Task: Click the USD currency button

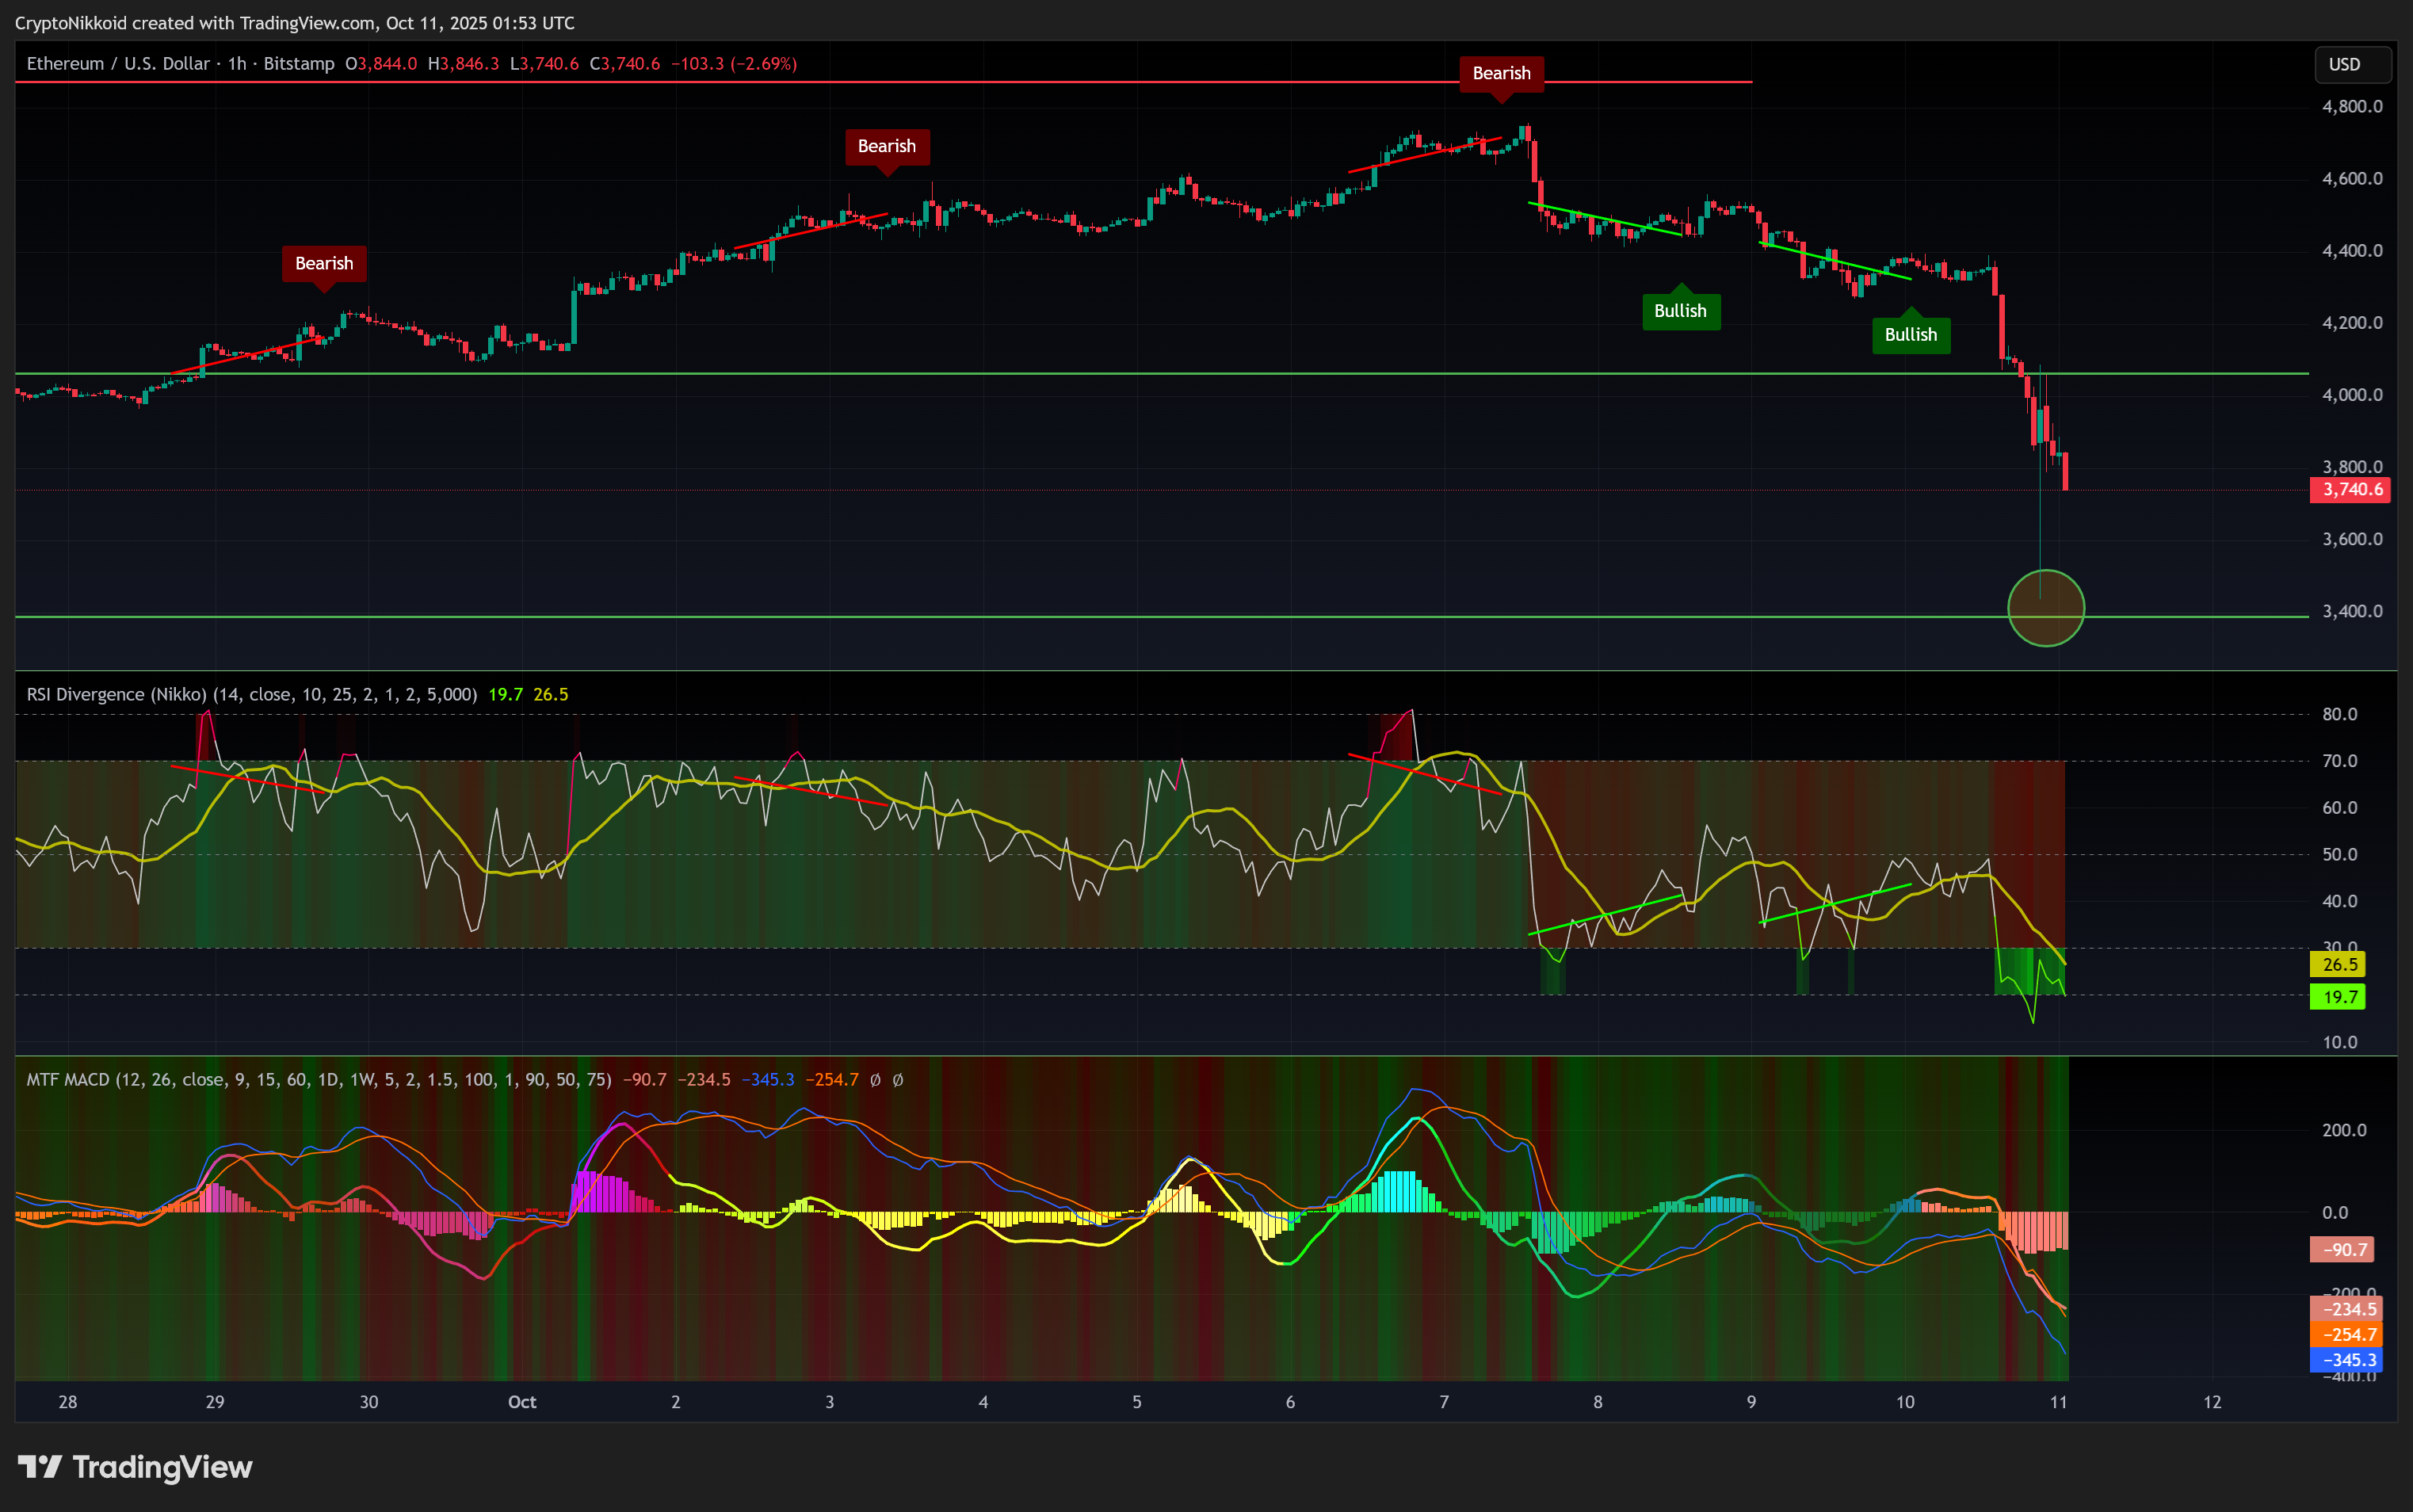Action: coord(2352,64)
